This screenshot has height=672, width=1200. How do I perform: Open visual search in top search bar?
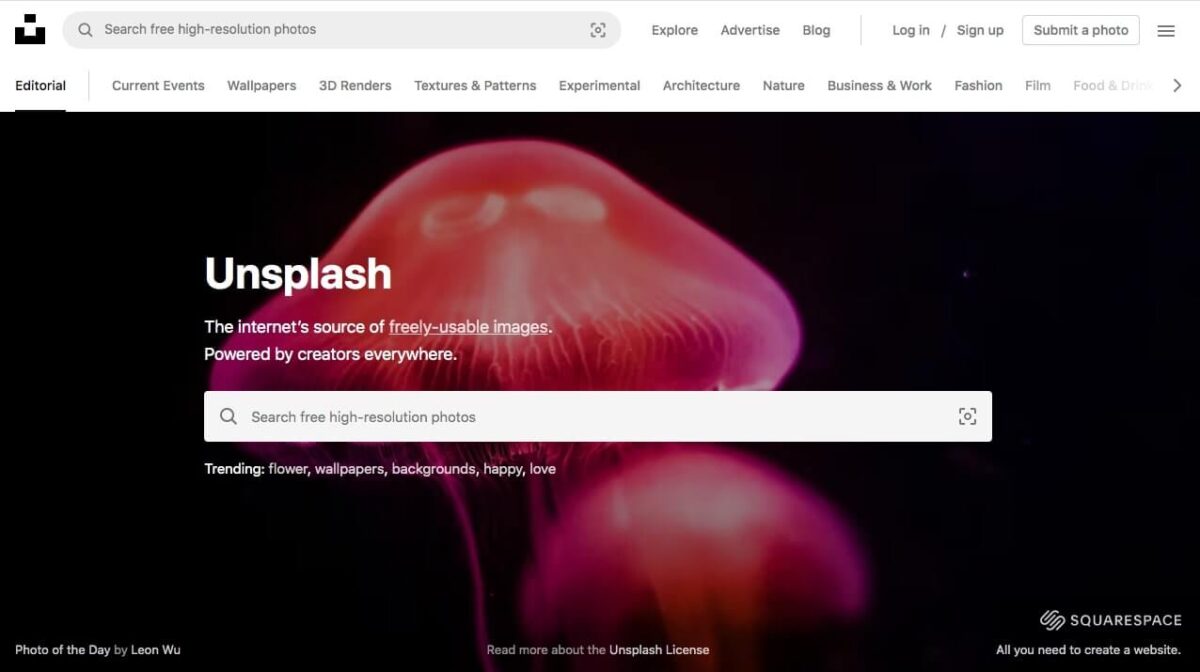598,30
